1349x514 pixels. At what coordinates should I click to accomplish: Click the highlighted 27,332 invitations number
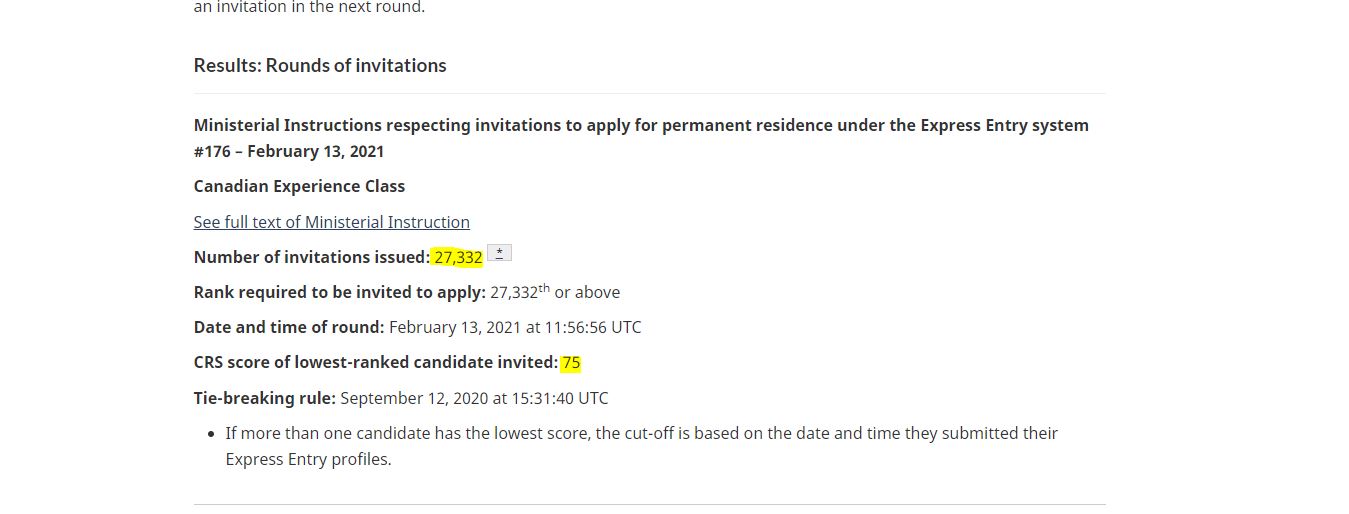pos(458,257)
